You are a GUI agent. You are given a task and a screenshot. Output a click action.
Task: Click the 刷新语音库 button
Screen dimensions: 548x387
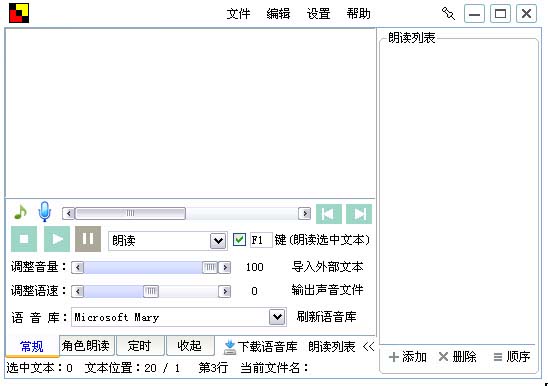(x=326, y=317)
